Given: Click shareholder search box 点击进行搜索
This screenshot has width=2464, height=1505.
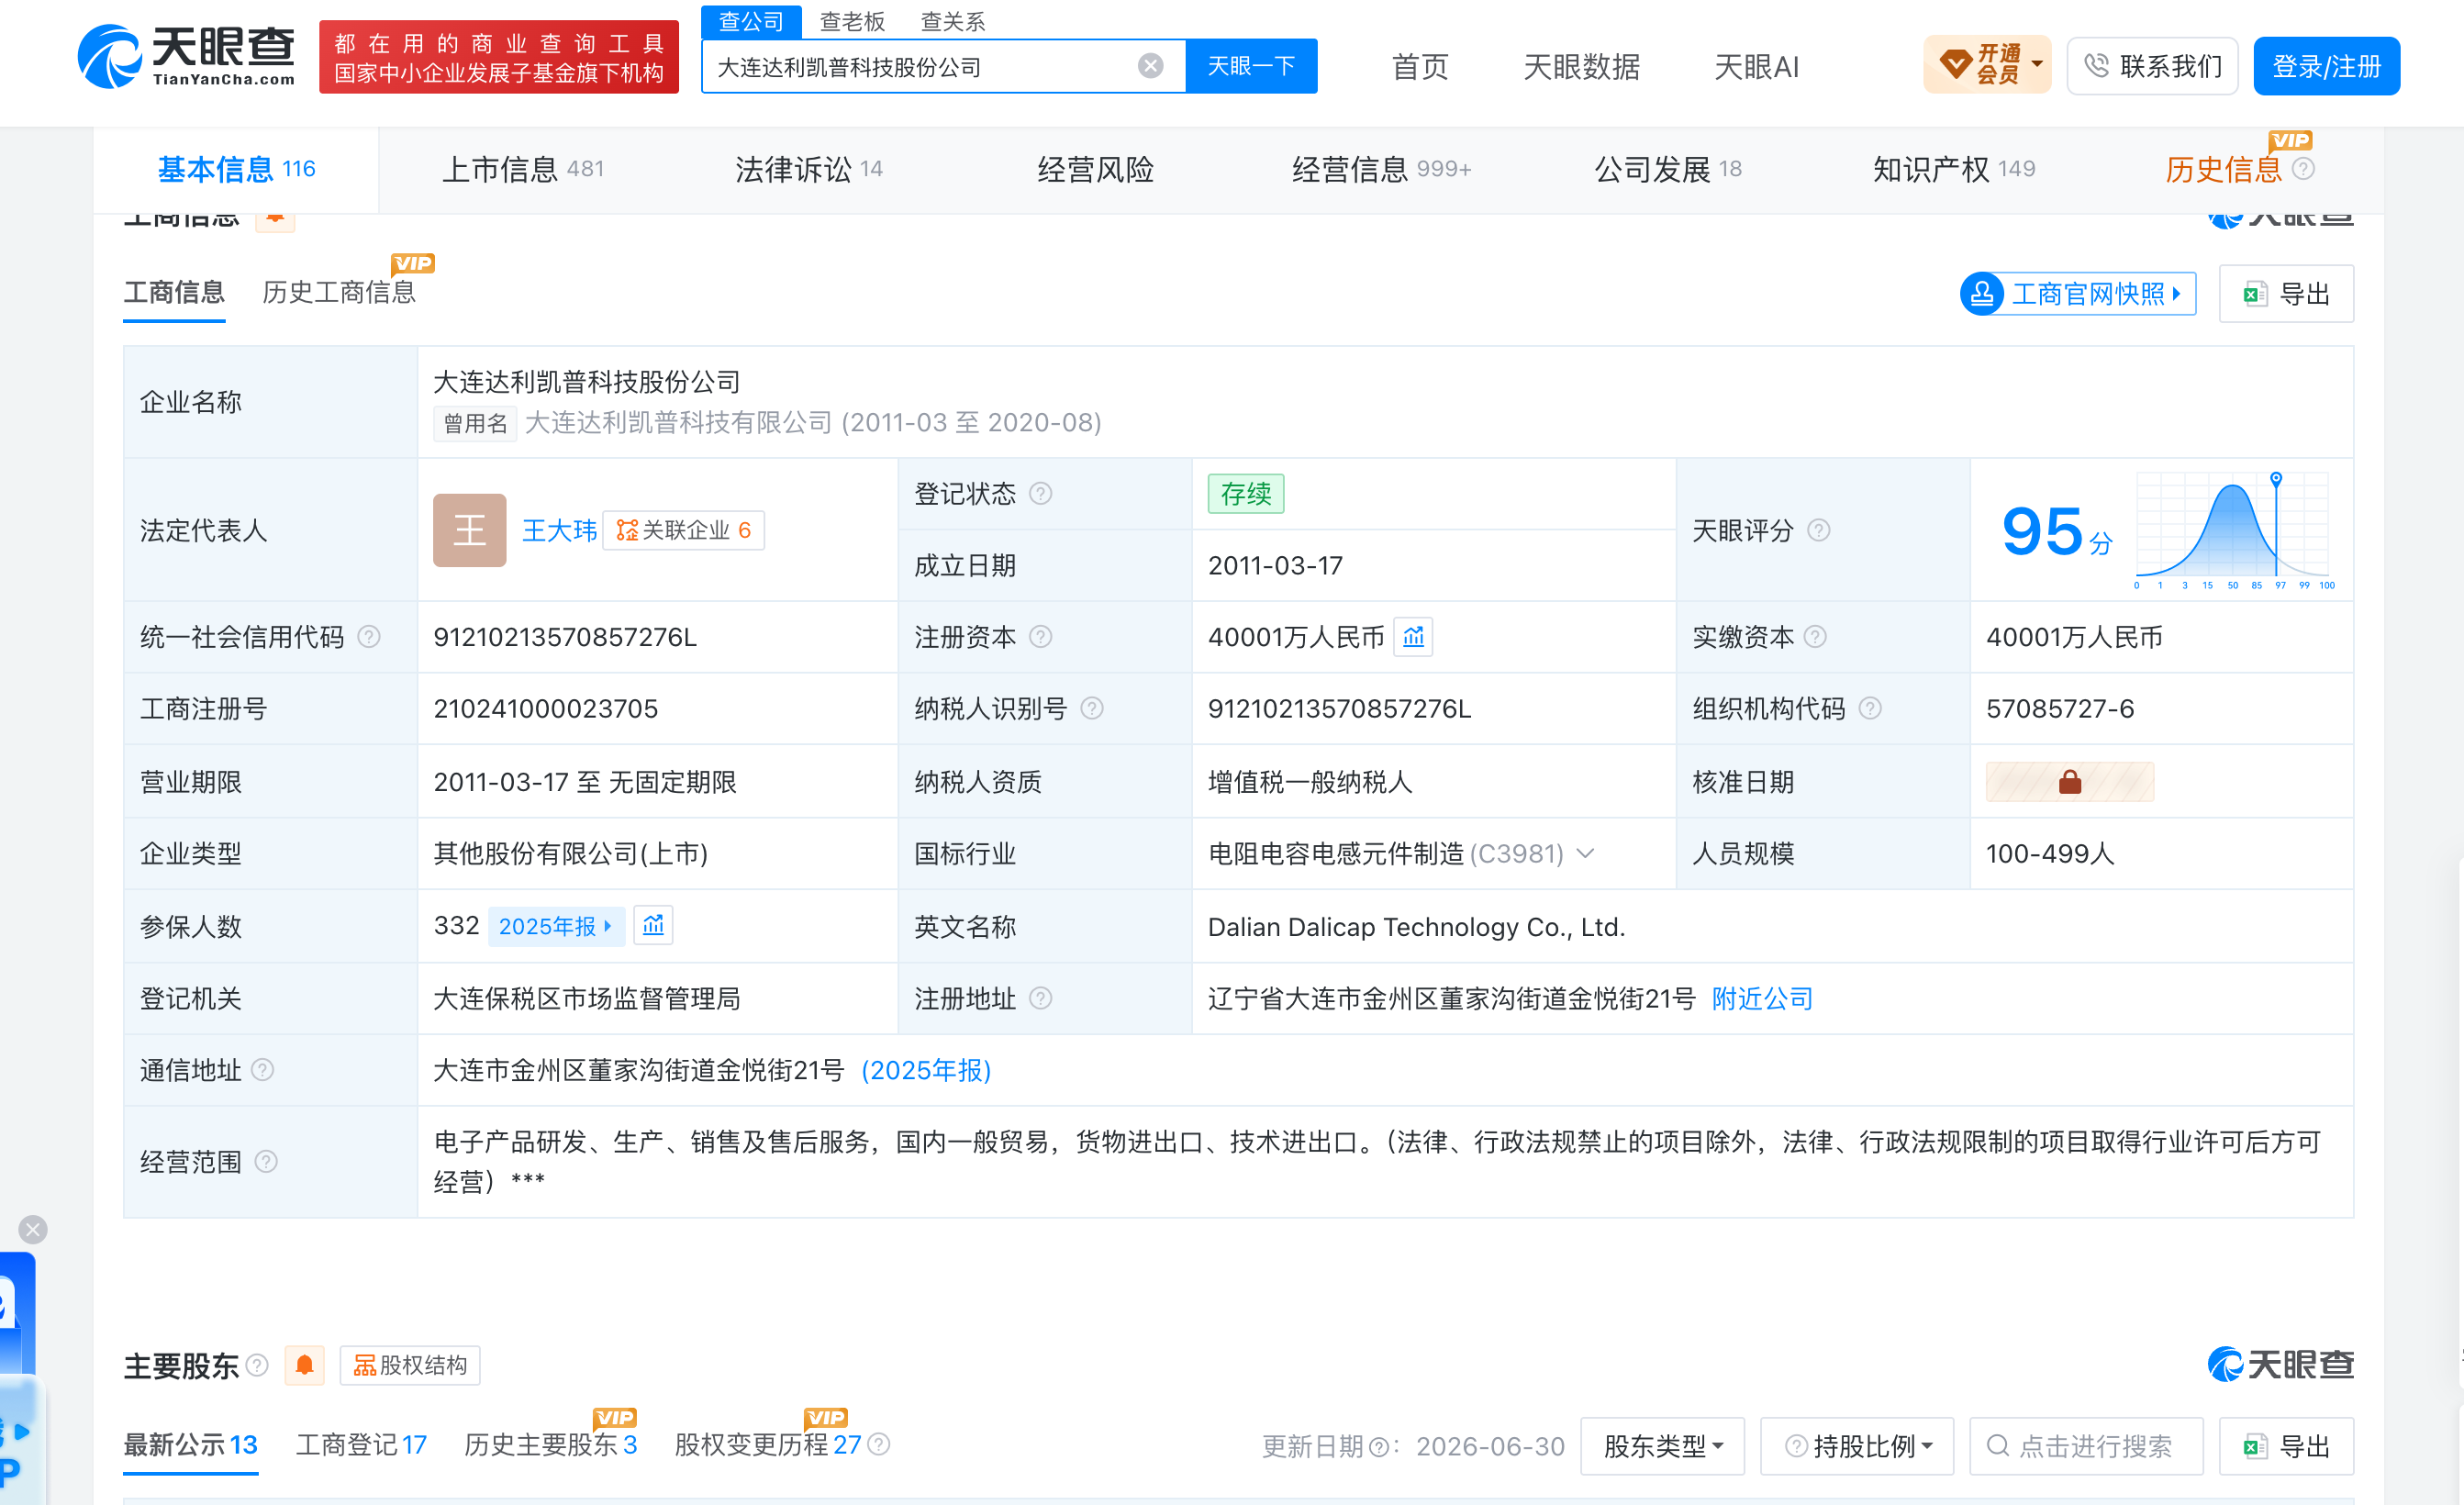Looking at the screenshot, I should pyautogui.click(x=2086, y=1446).
